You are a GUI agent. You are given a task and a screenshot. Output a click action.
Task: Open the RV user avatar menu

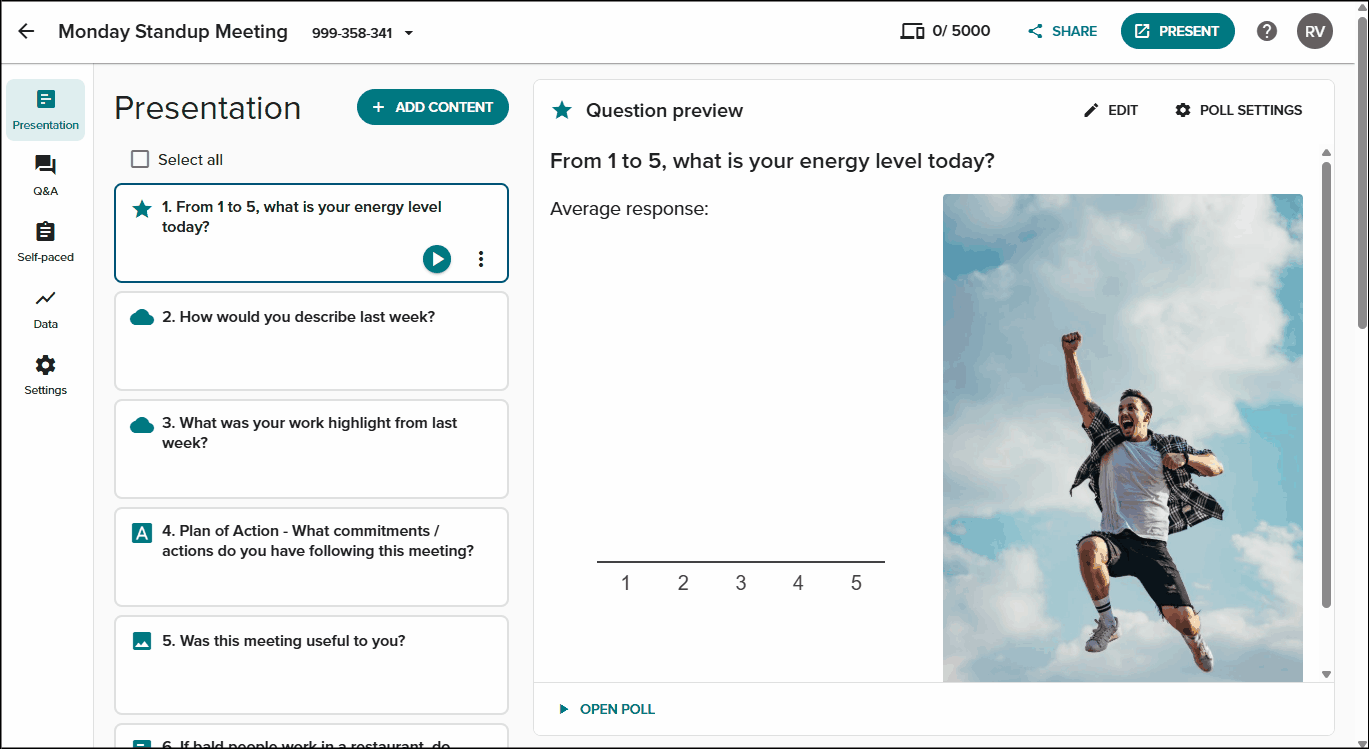coord(1315,31)
